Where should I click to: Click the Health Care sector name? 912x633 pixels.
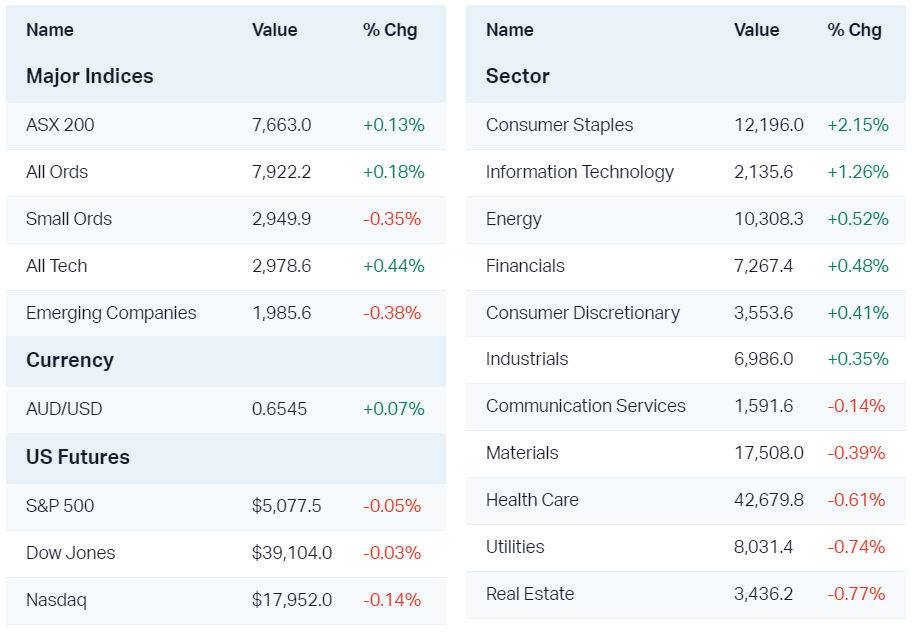click(532, 500)
